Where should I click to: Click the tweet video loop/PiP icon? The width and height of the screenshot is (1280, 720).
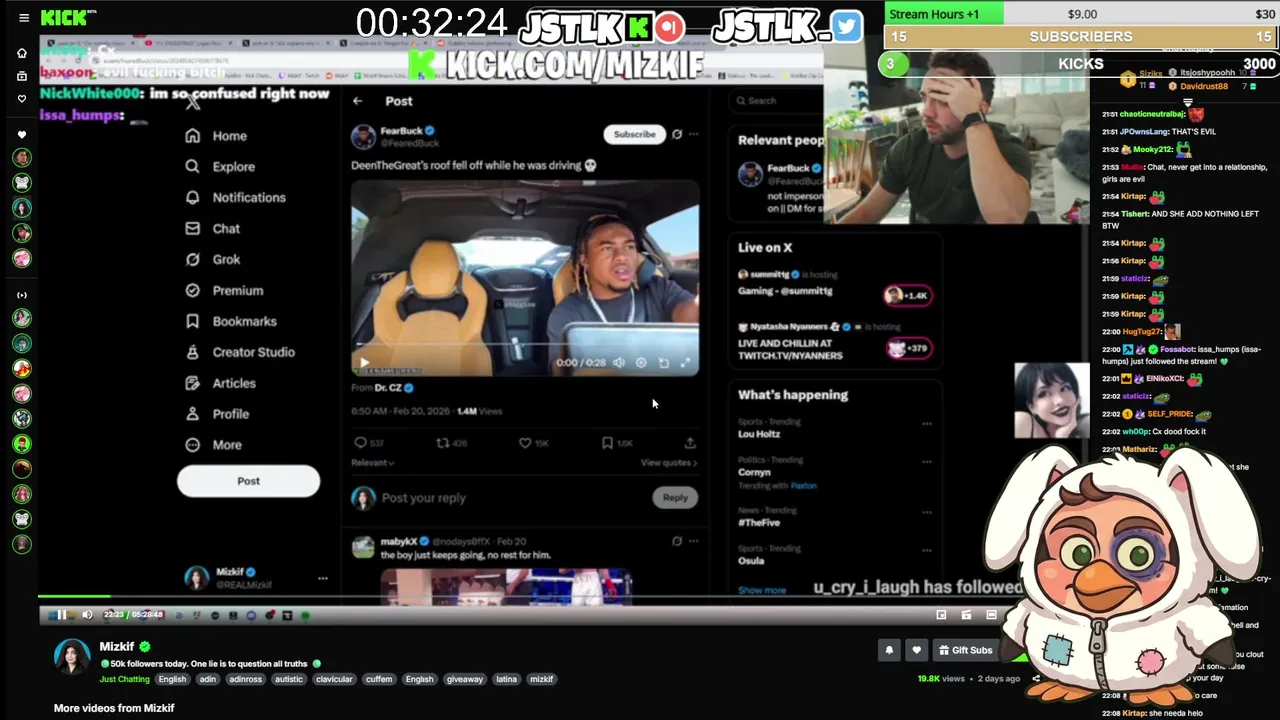[663, 363]
